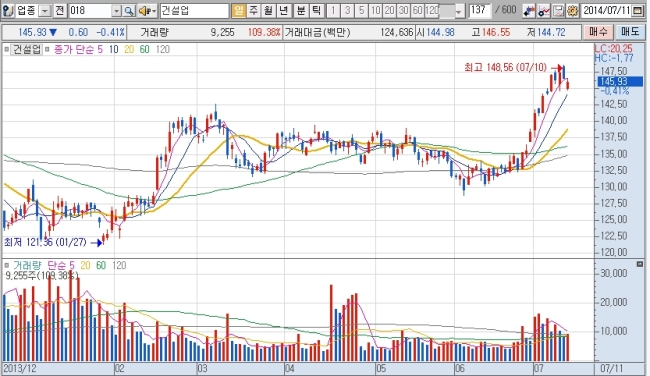Screen dimensions: 650x376
Task: Click the 137 candle count input field
Action: [480, 10]
